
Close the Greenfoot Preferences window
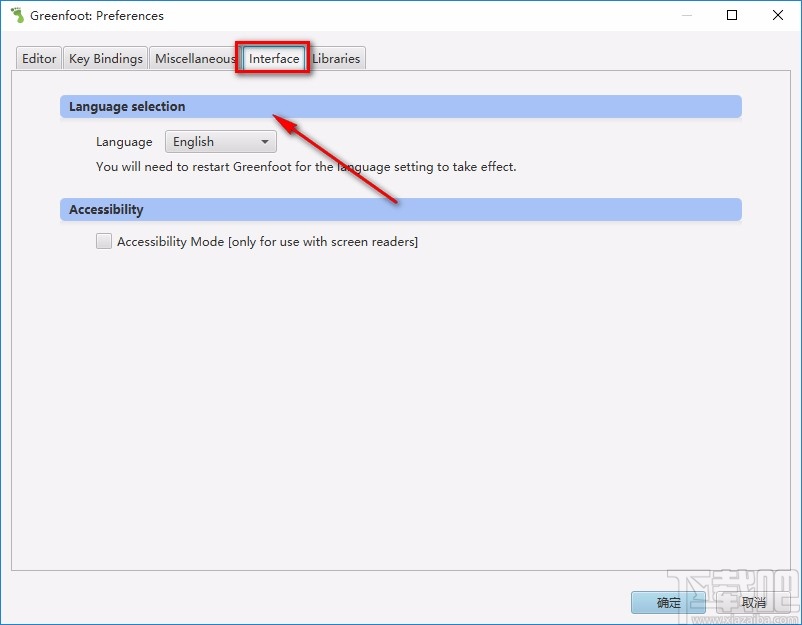click(x=778, y=15)
